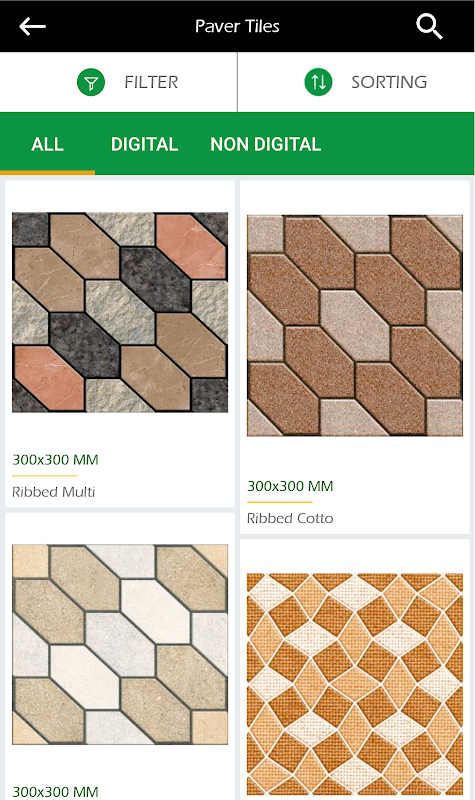Viewport: 475px width, 800px height.
Task: Open the SORTING options
Action: click(x=356, y=82)
